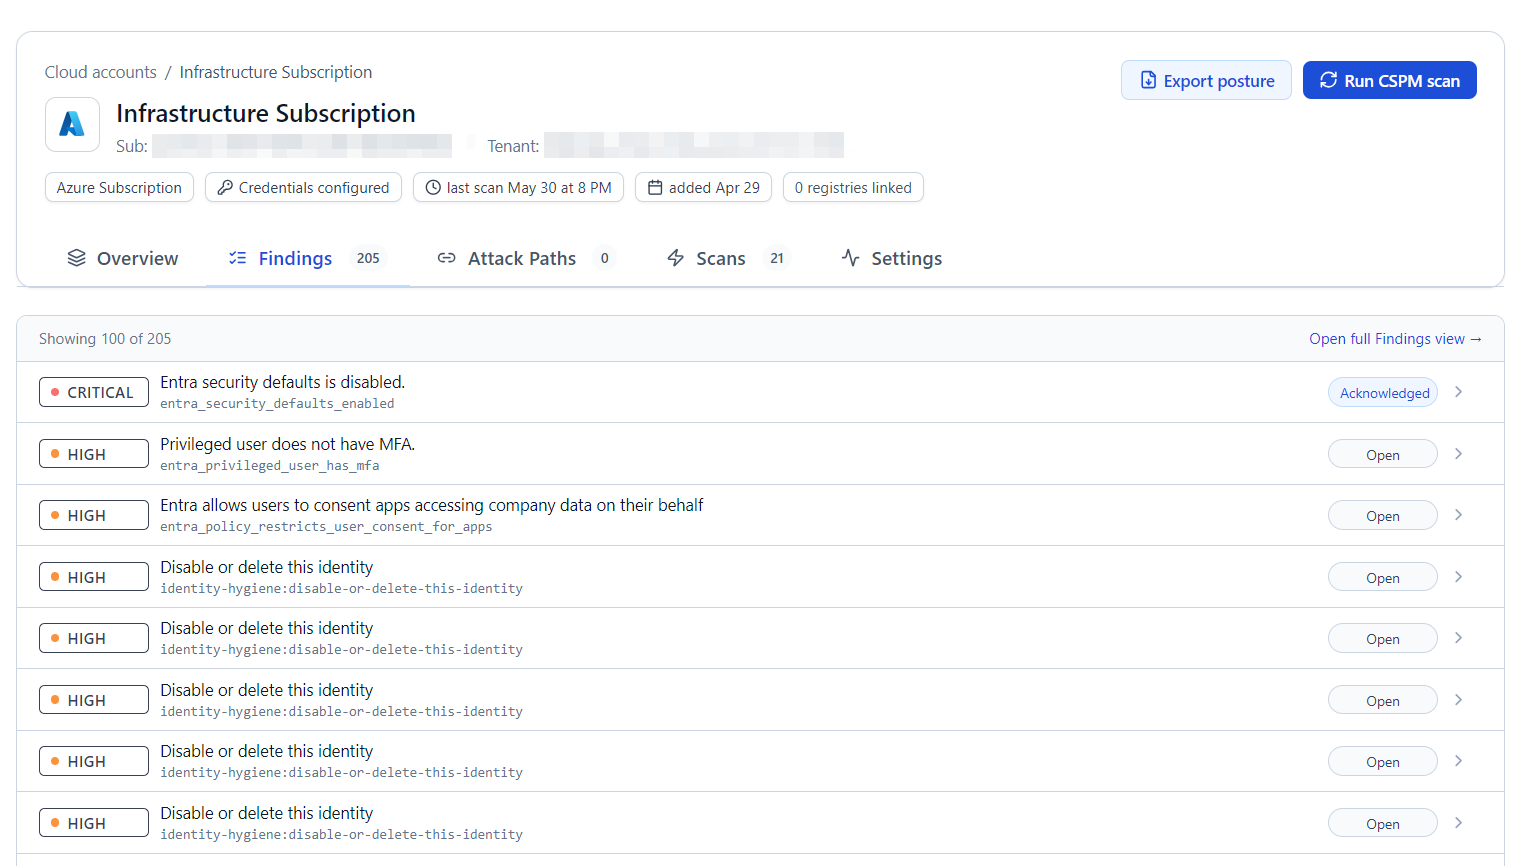1529x866 pixels.
Task: Expand the Entra security defaults finding chevron
Action: tap(1459, 392)
